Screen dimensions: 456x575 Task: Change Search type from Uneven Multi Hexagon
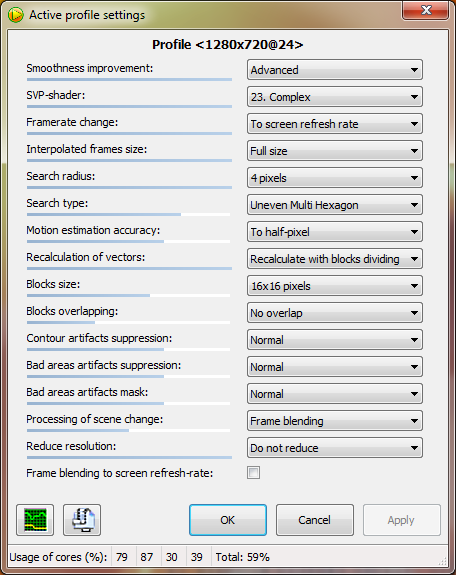tap(335, 205)
